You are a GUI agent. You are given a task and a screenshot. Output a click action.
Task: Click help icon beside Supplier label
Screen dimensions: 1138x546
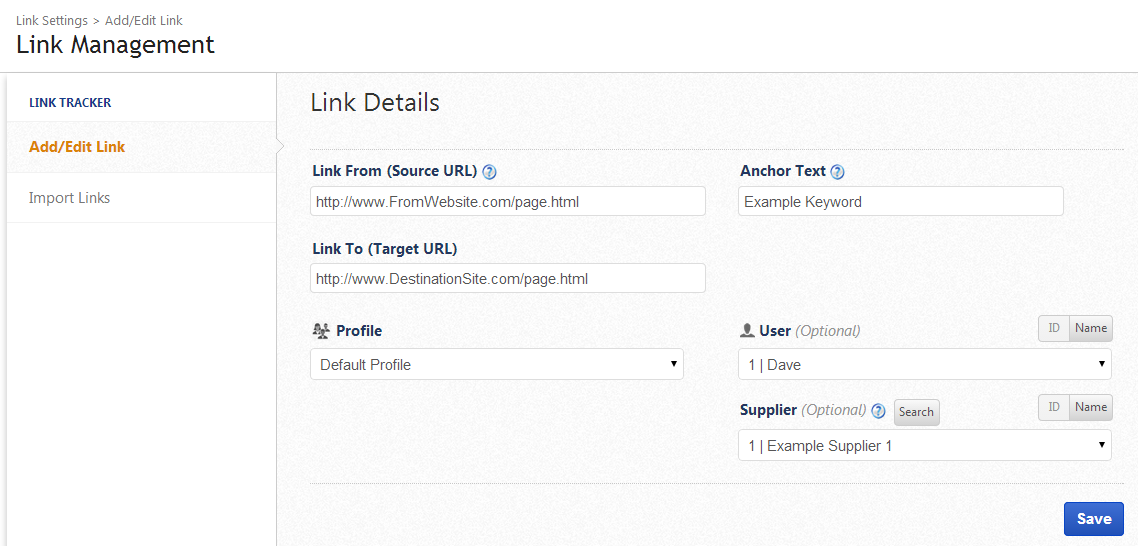878,411
